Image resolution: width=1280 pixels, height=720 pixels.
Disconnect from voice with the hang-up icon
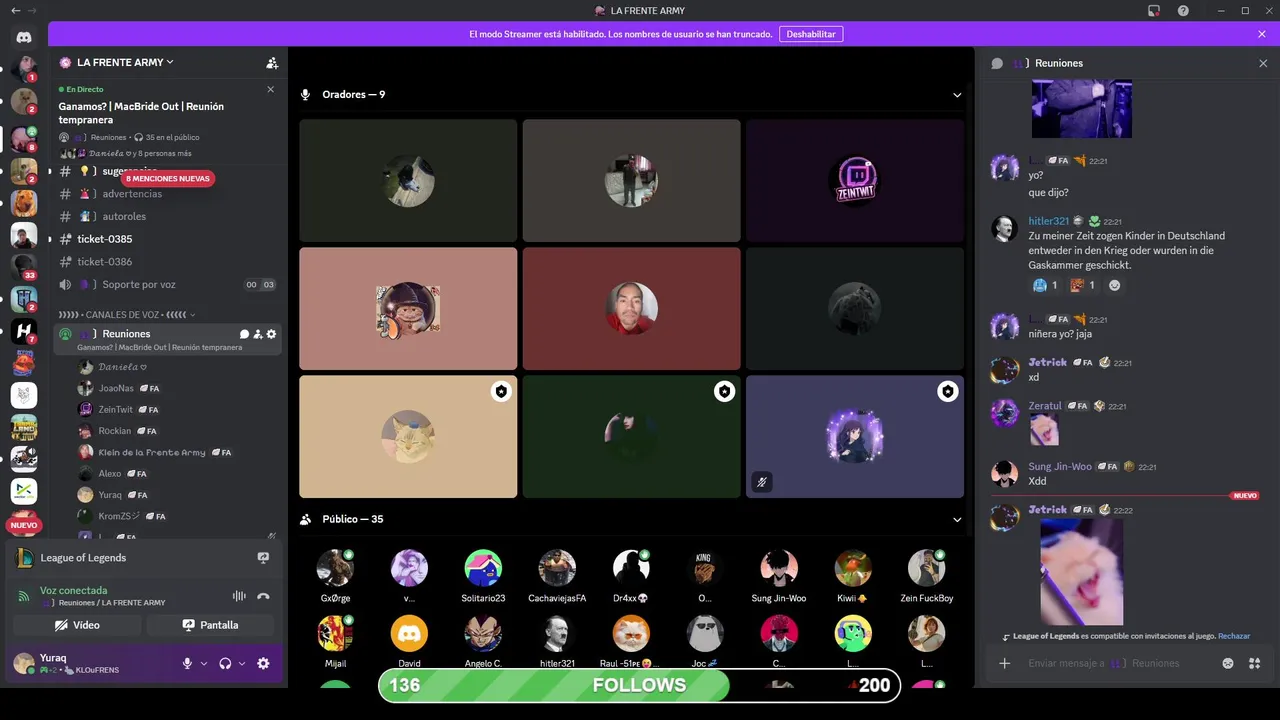pos(263,596)
